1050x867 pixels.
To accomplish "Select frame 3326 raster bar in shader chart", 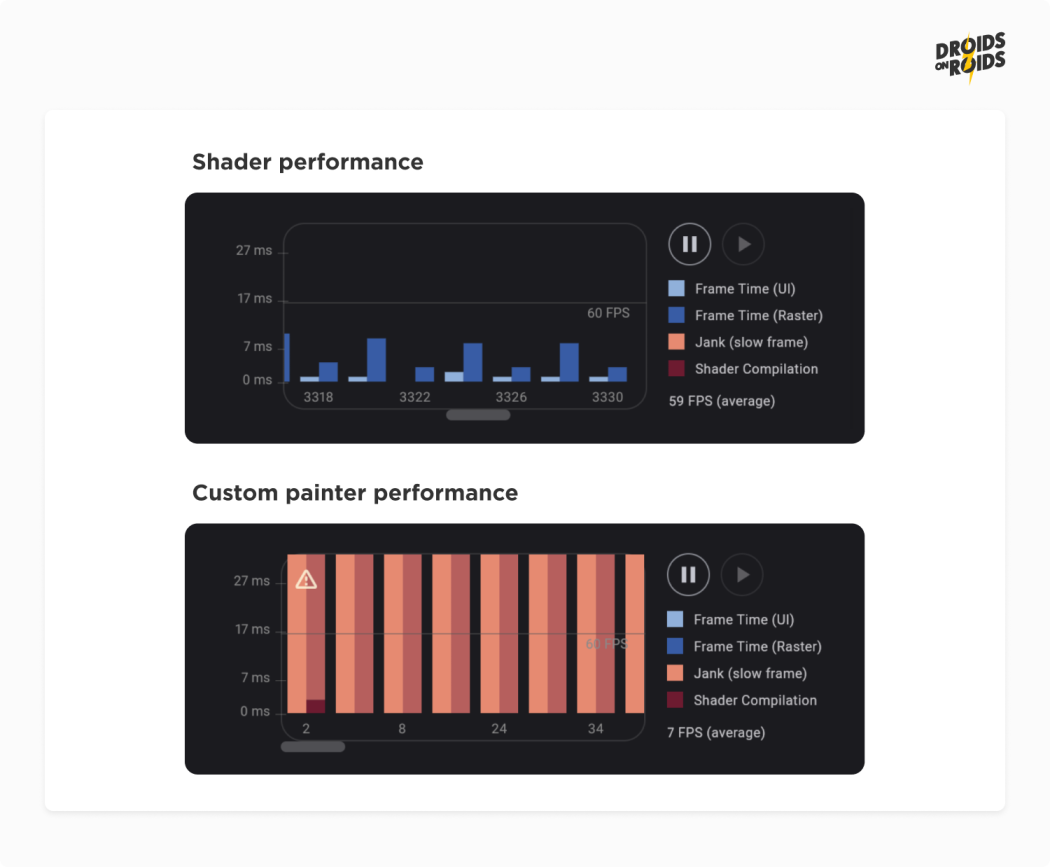I will coord(521,374).
